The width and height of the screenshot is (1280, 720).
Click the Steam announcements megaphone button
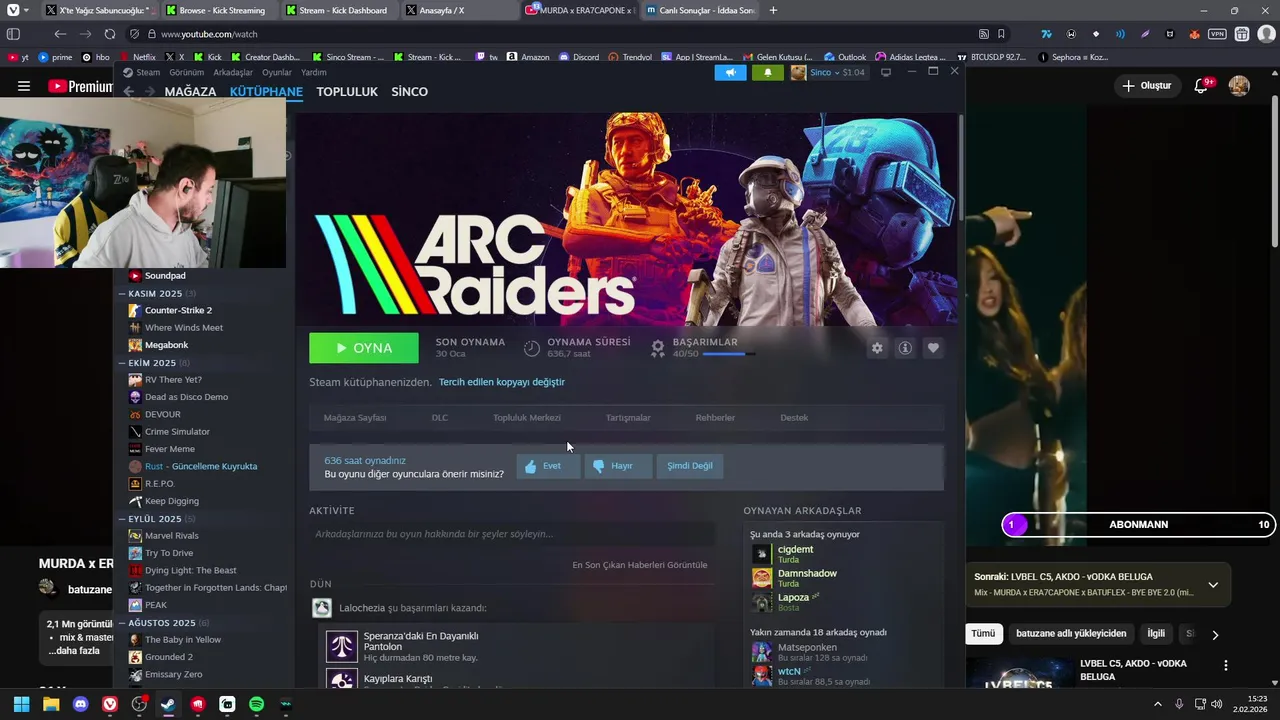coord(731,72)
